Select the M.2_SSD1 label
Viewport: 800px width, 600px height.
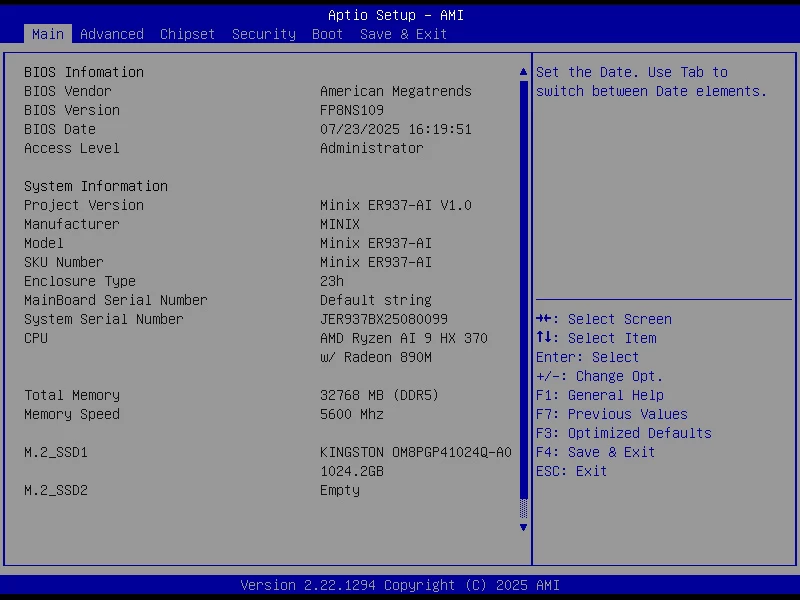tap(56, 453)
